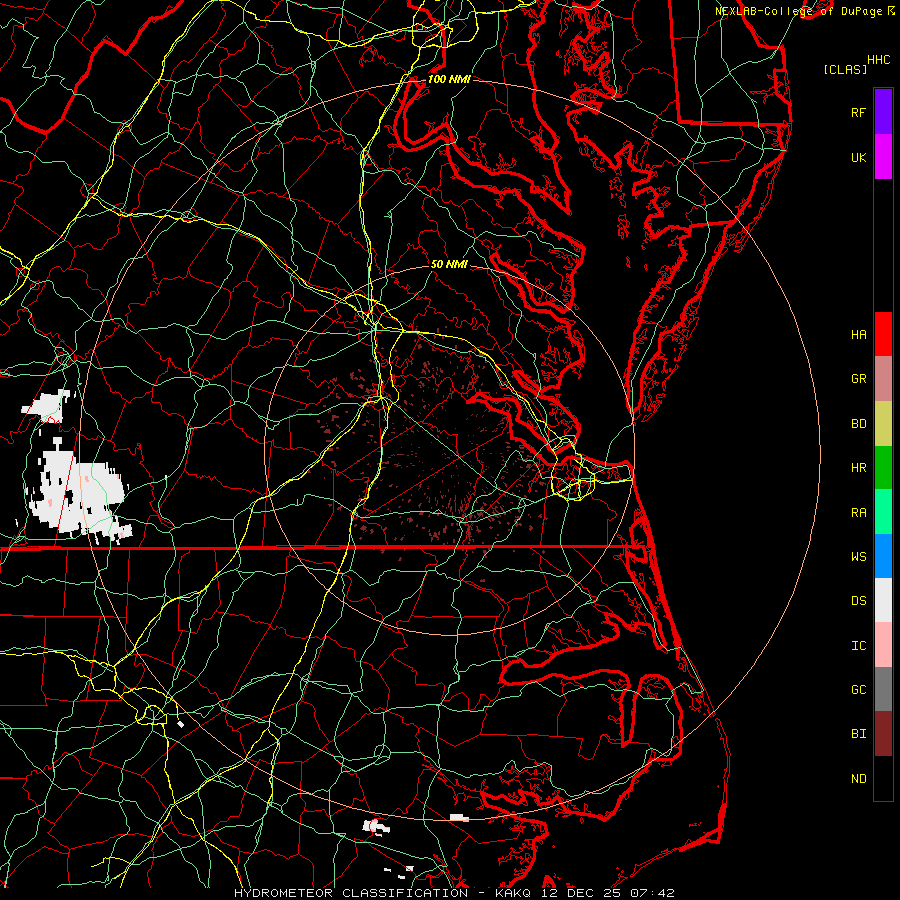Click the HA legend label
The width and height of the screenshot is (900, 900).
point(858,335)
